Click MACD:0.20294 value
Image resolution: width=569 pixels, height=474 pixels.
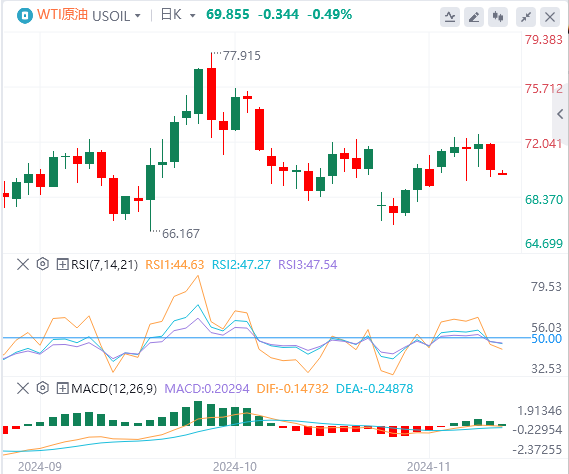click(x=207, y=389)
